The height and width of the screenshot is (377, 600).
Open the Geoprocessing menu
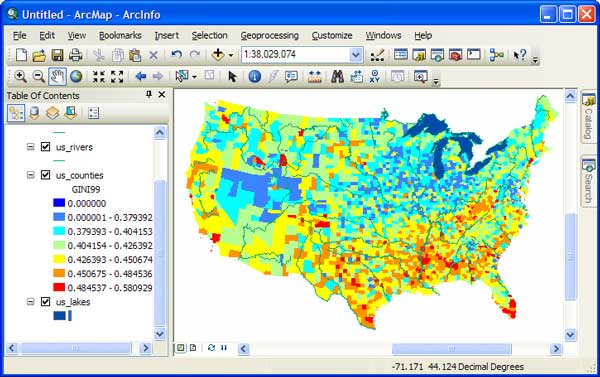[270, 36]
